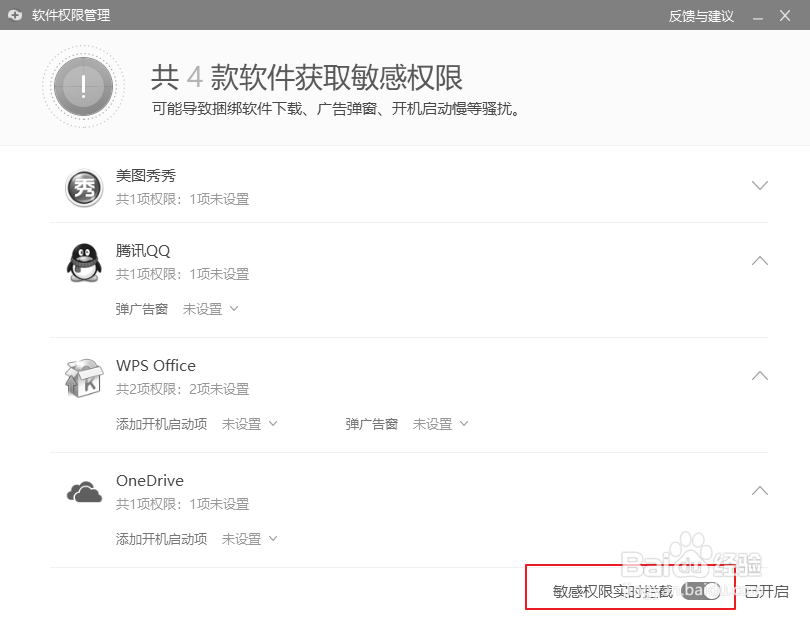This screenshot has height=618, width=810.
Task: Open the 反馈与建议 link
Action: click(x=700, y=15)
